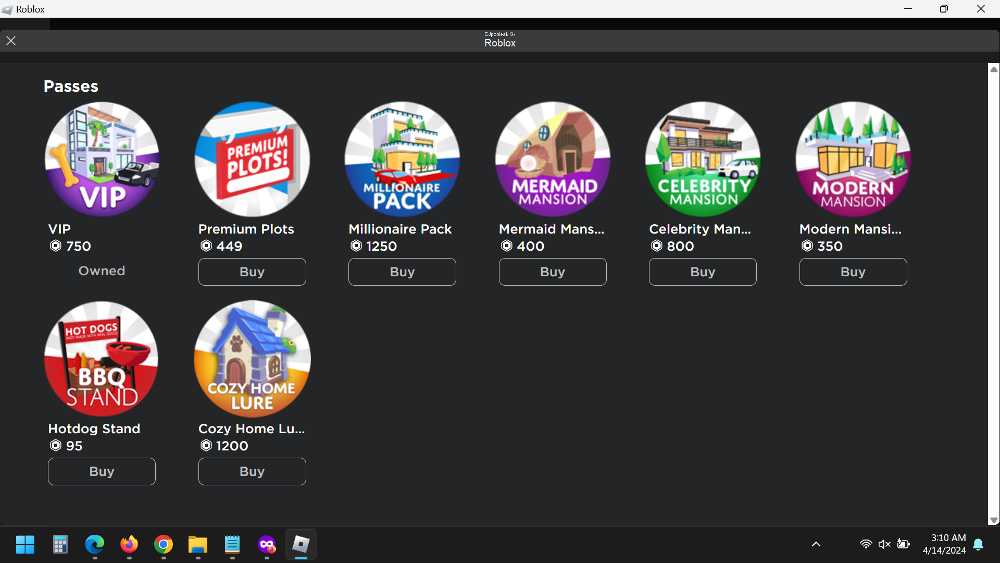This screenshot has height=563, width=1000.
Task: Open the Celebrity Mansion pass image
Action: coord(703,159)
